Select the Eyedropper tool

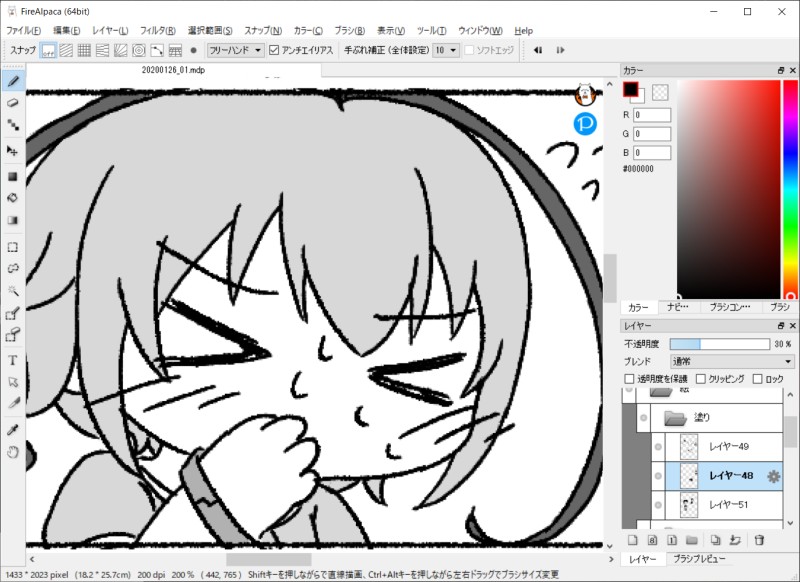pos(13,429)
